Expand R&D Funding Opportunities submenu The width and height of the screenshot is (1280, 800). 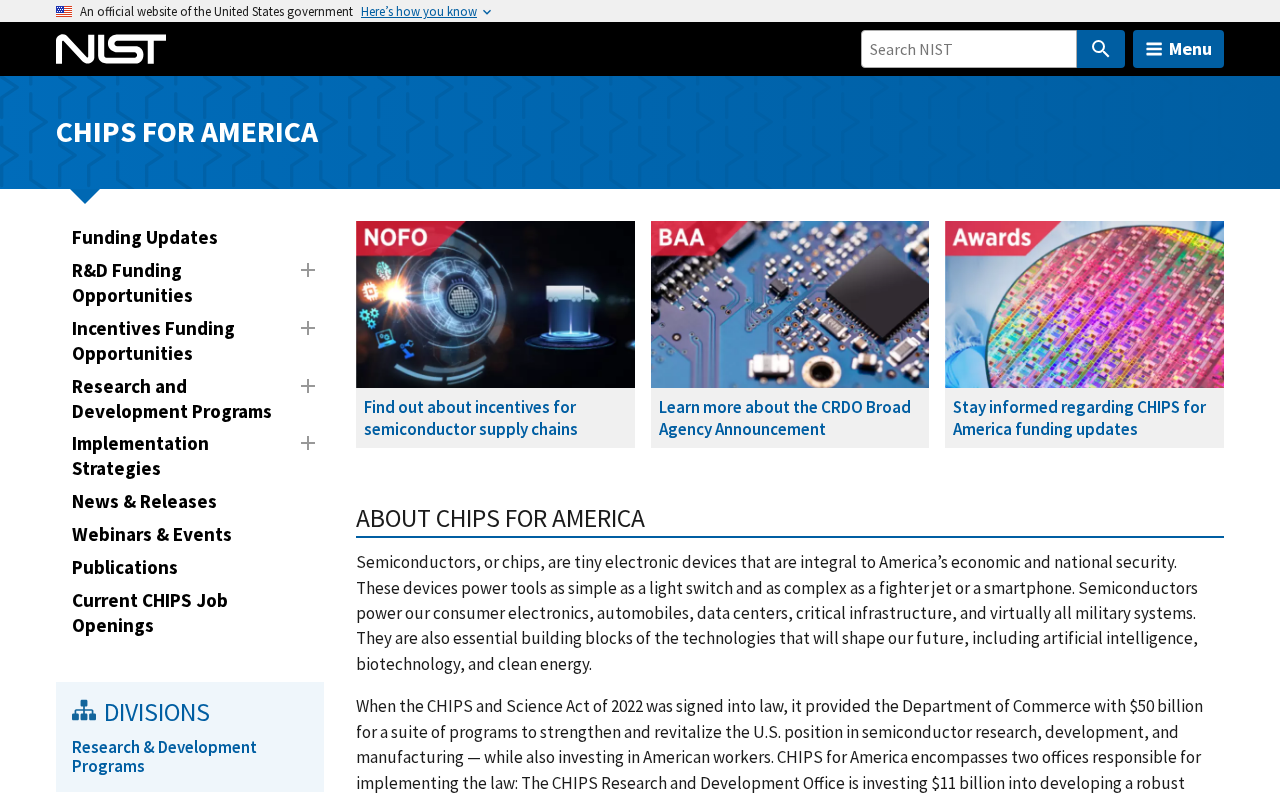(x=308, y=270)
